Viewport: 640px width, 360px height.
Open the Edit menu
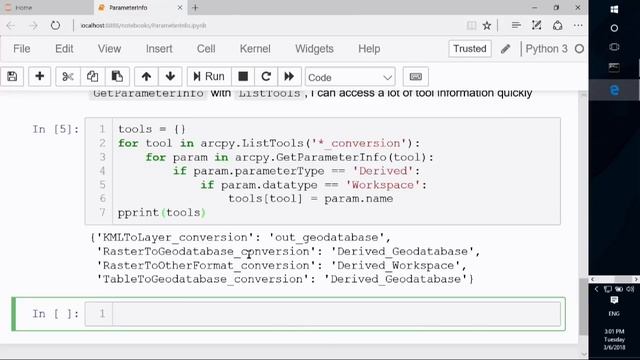64,49
